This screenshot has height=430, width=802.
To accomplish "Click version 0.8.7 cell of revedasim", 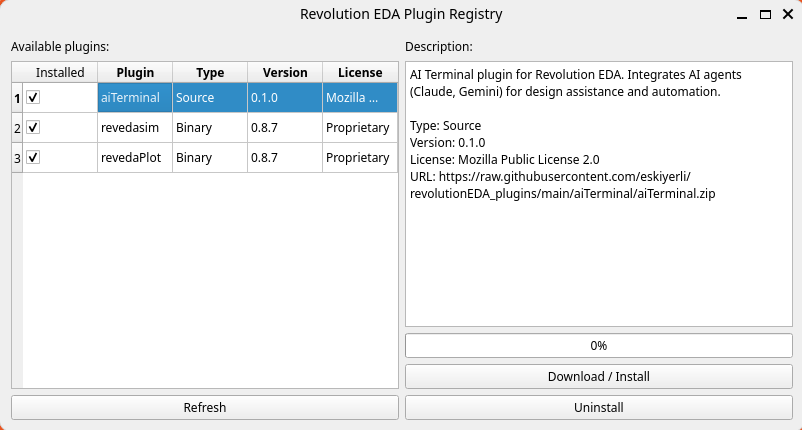I will point(285,127).
